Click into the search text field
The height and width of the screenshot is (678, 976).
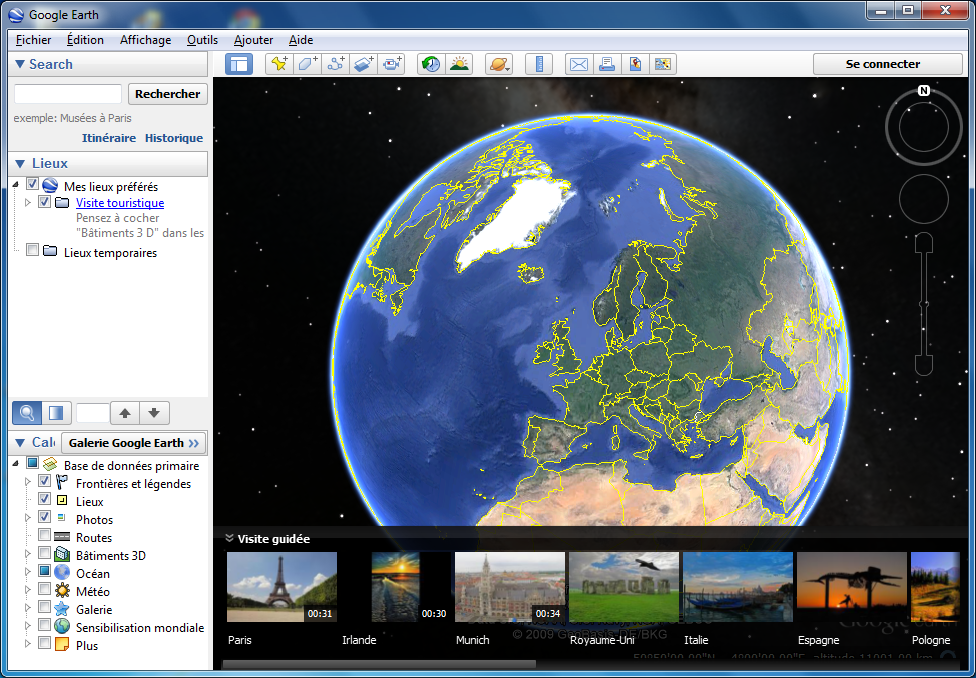coord(68,94)
